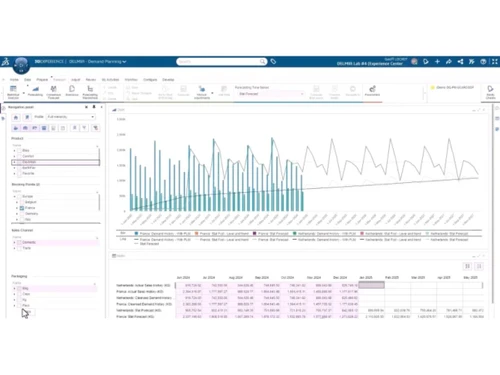Click Jun 2024 column header
500x375 pixels.
[x=183, y=277]
